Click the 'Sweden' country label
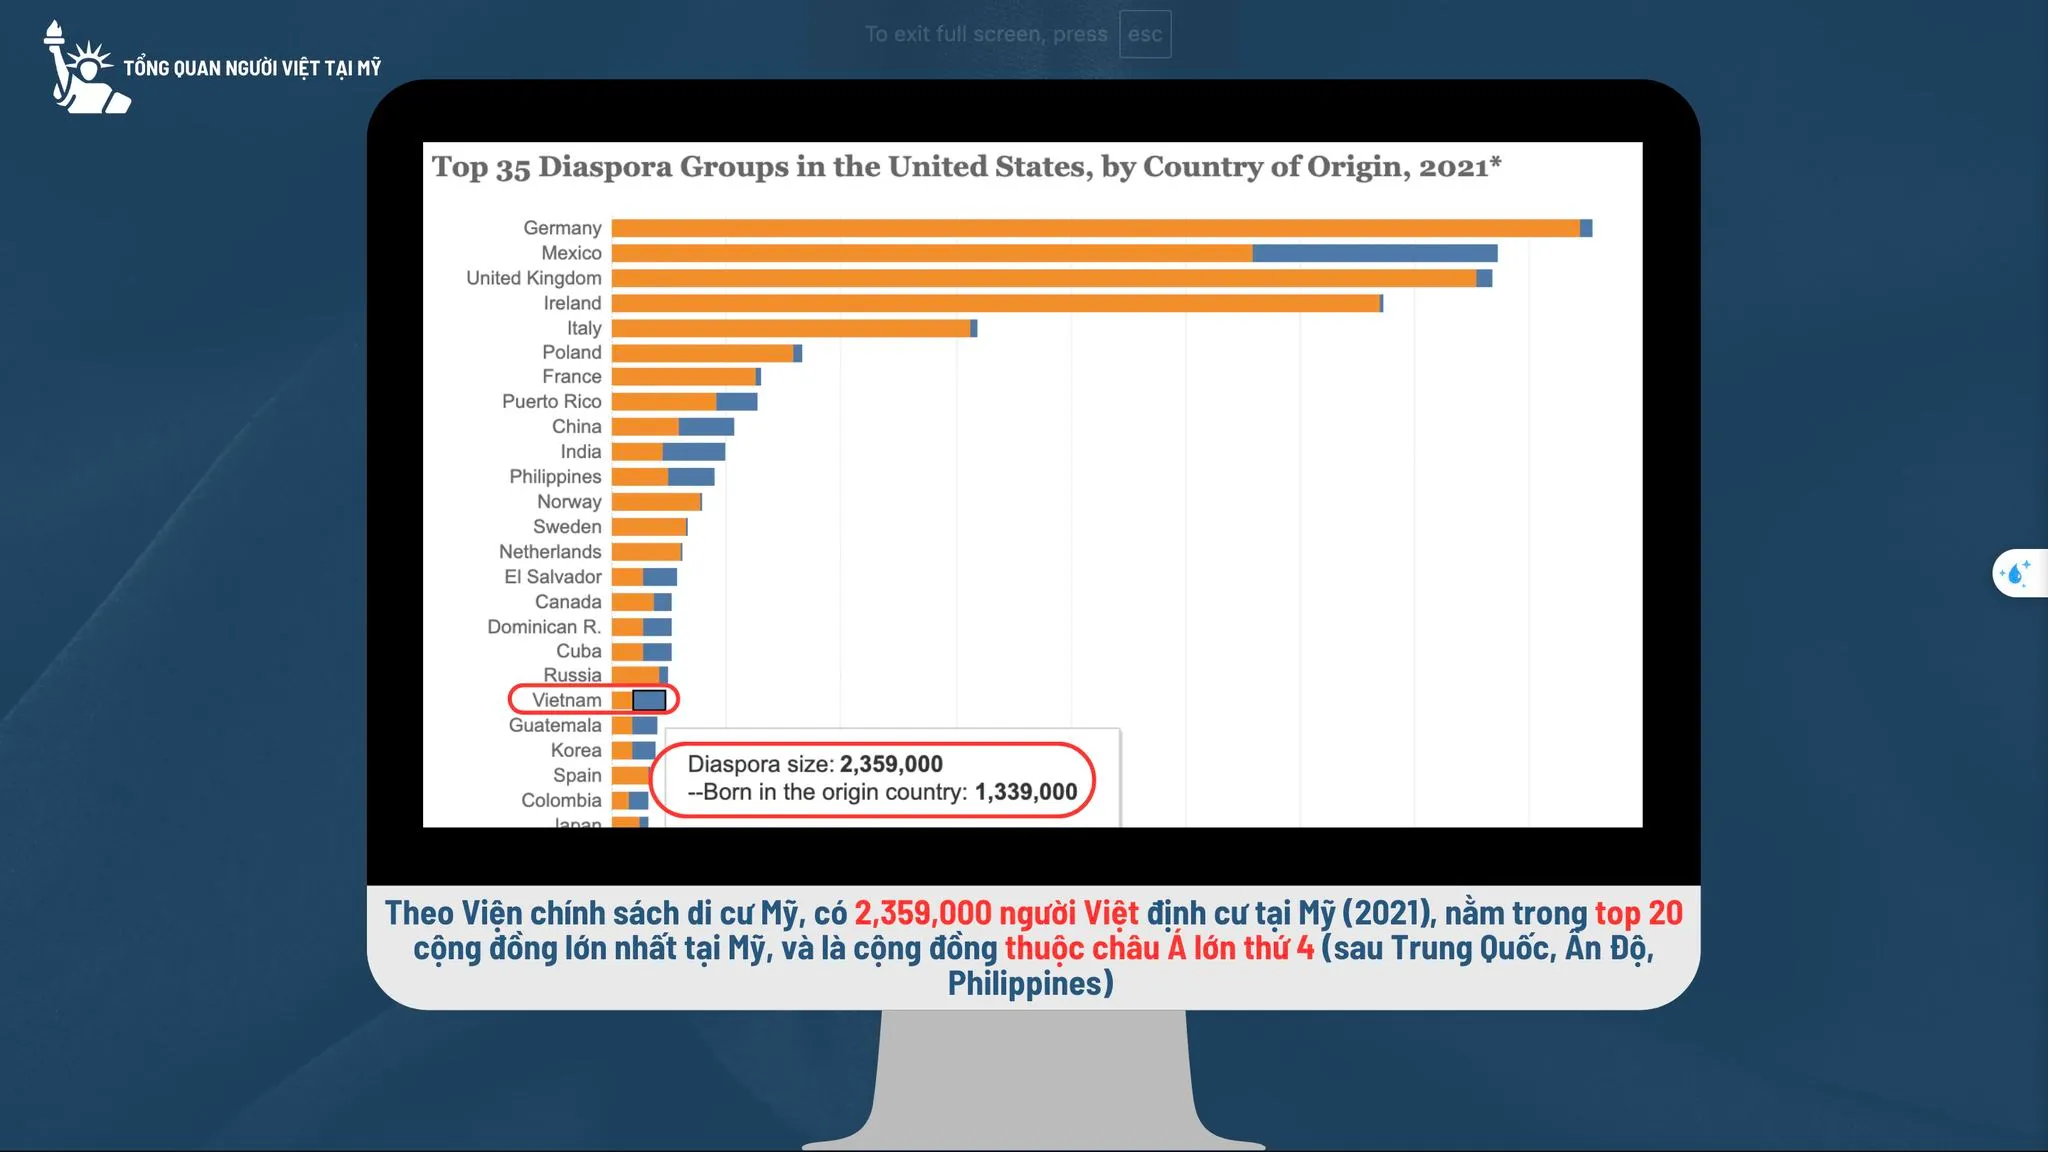 pyautogui.click(x=567, y=526)
